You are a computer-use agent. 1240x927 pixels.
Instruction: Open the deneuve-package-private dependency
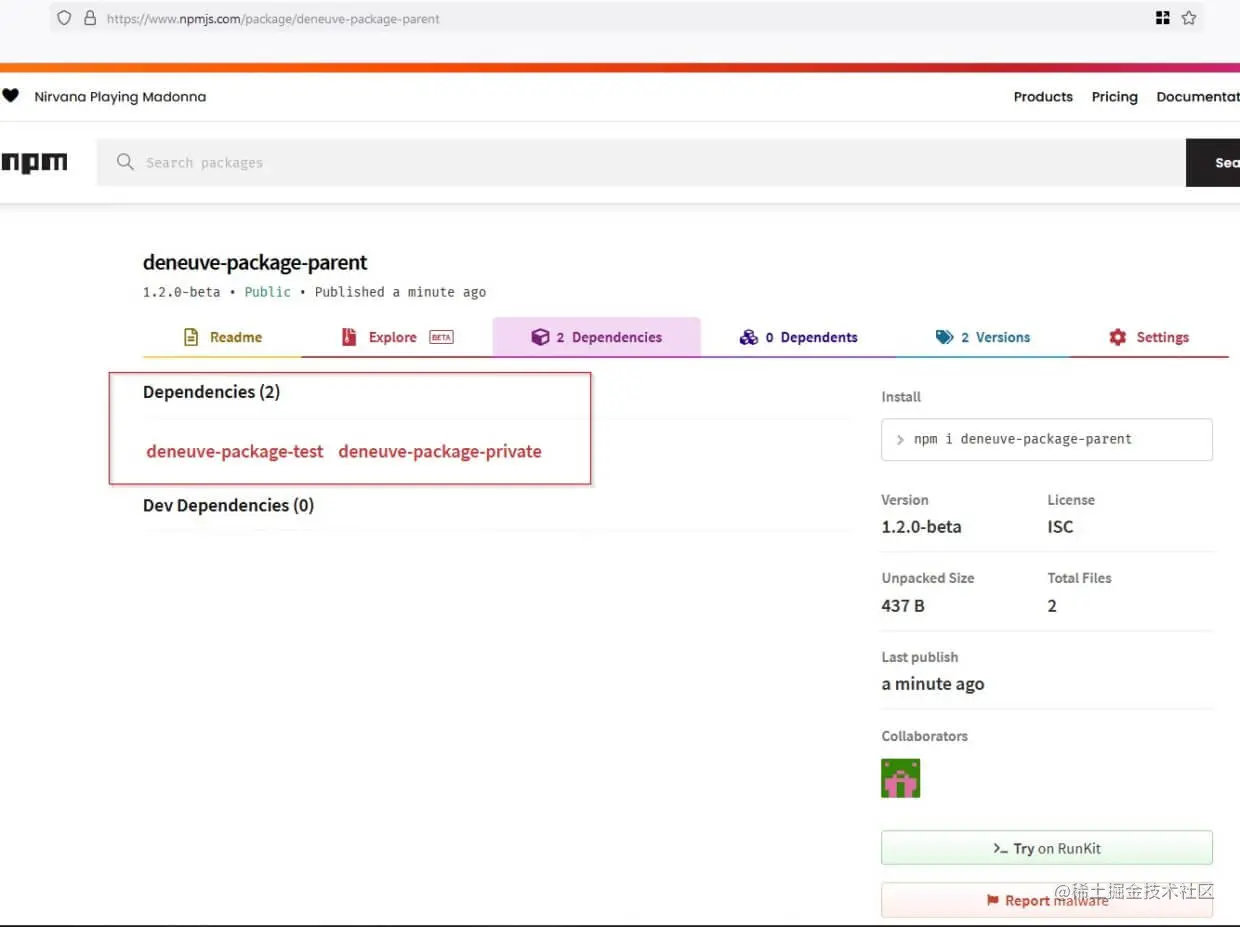(x=439, y=451)
